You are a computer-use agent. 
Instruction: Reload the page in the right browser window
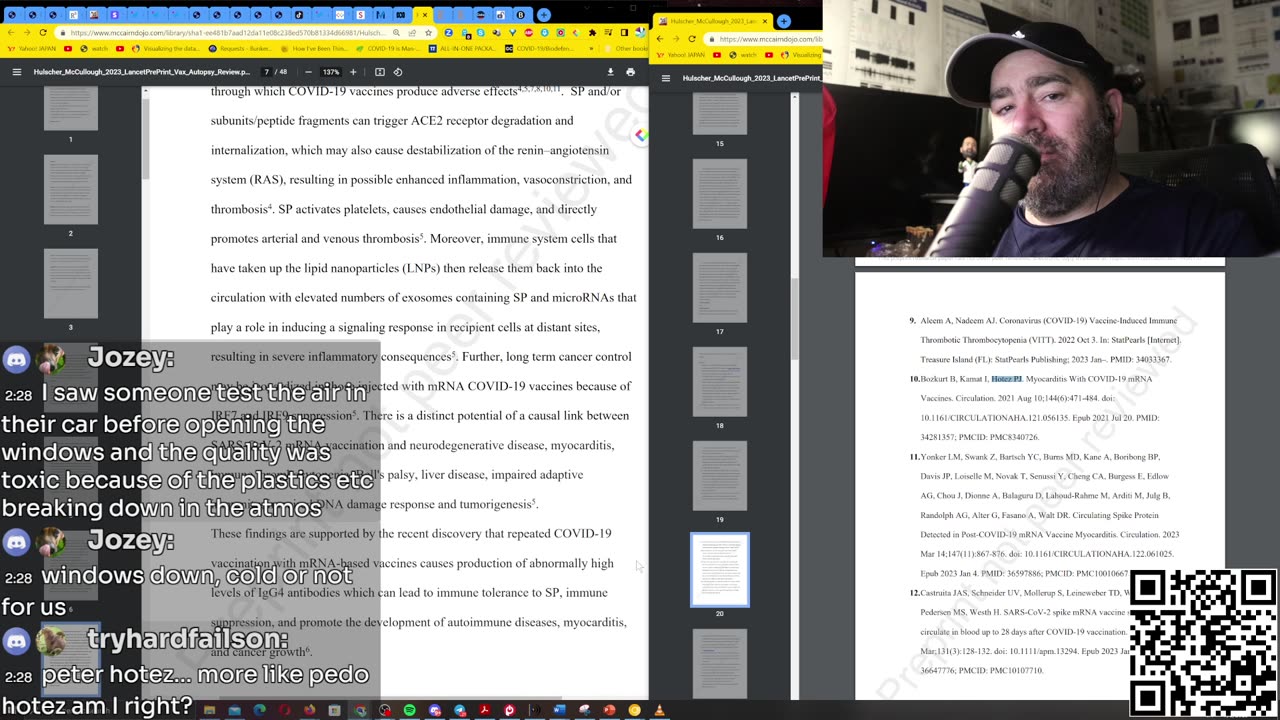click(692, 39)
